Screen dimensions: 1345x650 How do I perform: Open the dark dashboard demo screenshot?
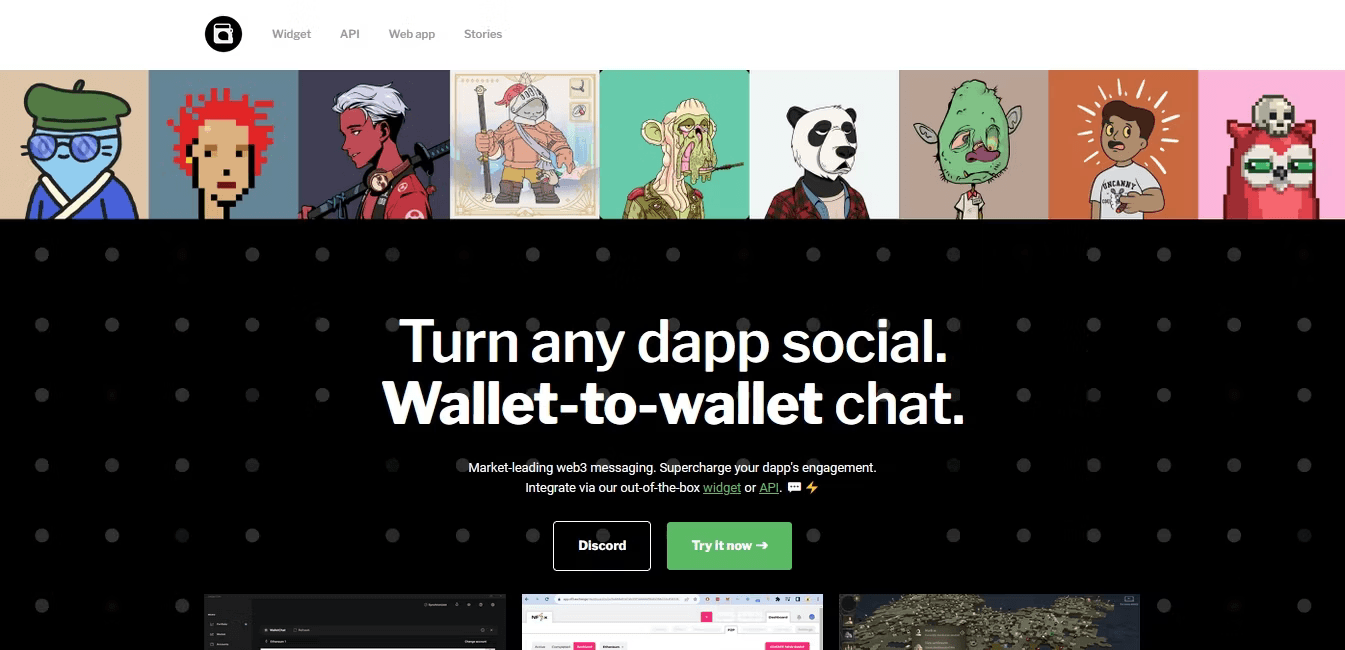click(355, 622)
